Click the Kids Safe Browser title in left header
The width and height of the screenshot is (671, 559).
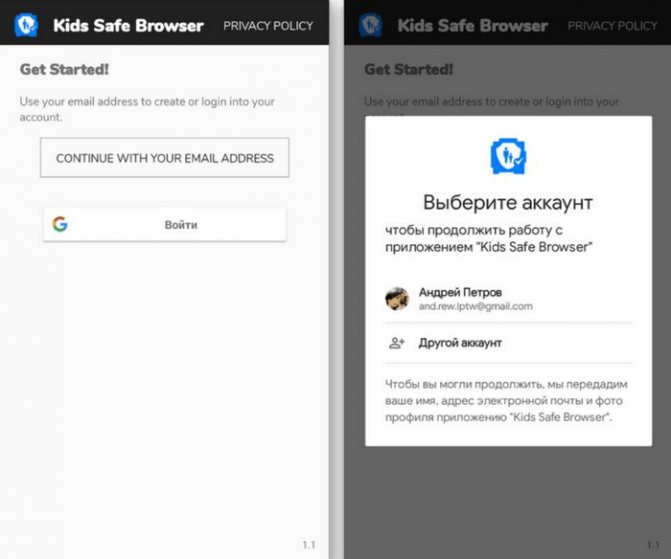point(128,26)
